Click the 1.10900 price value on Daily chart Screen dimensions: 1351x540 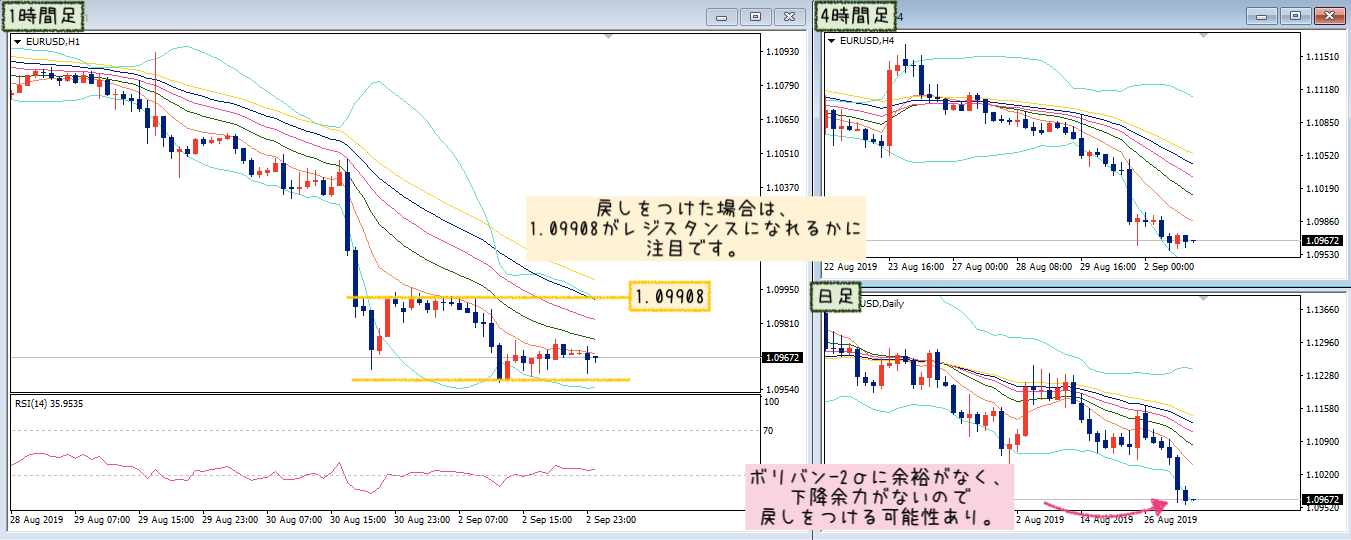(x=1323, y=441)
